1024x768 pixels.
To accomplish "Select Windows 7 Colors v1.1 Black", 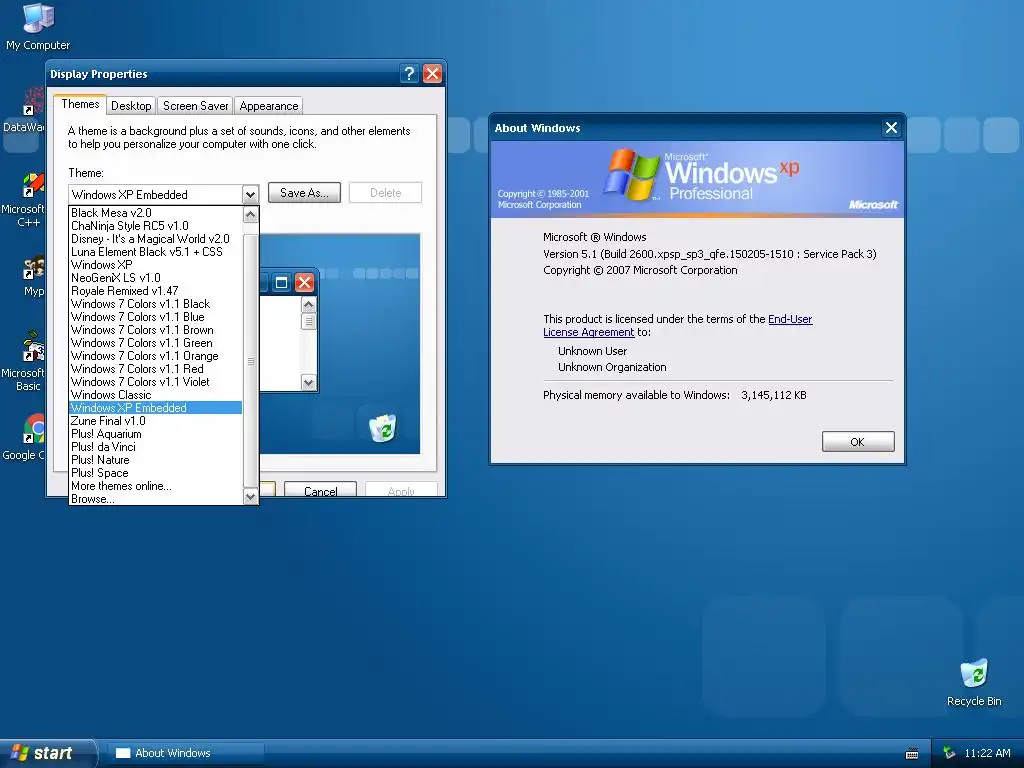I will 155,304.
